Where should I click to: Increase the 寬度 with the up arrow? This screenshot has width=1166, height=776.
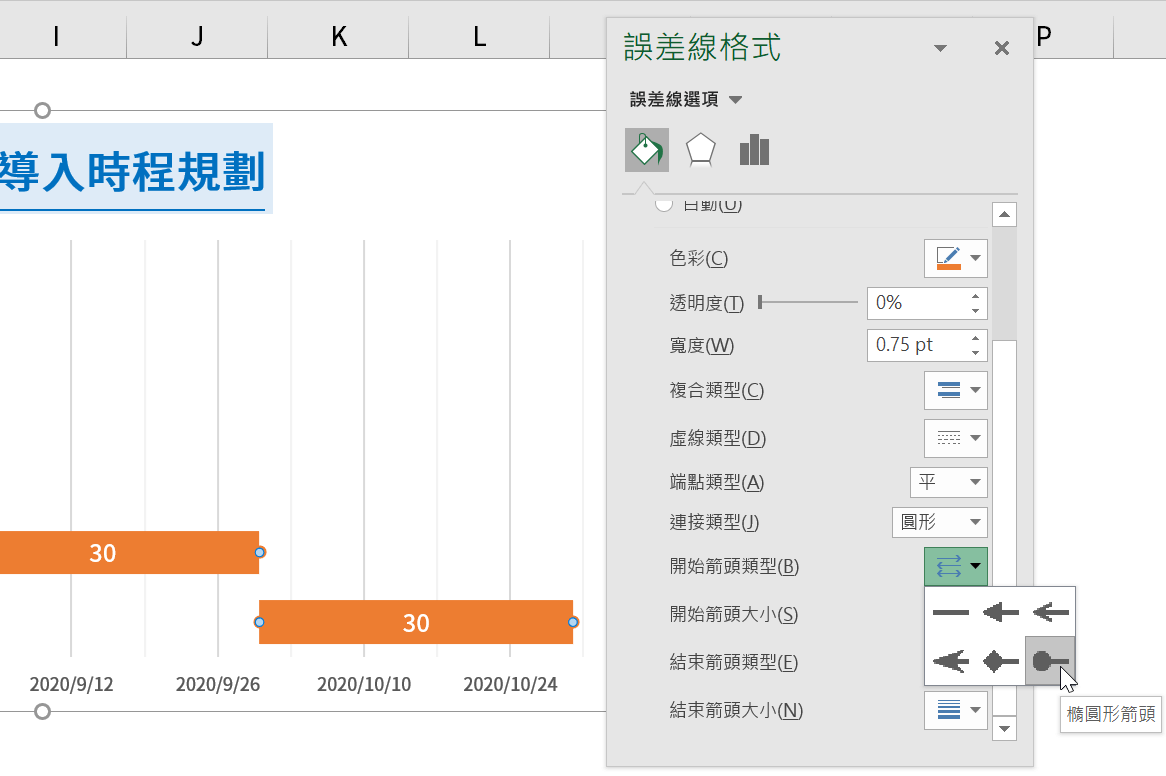976,338
